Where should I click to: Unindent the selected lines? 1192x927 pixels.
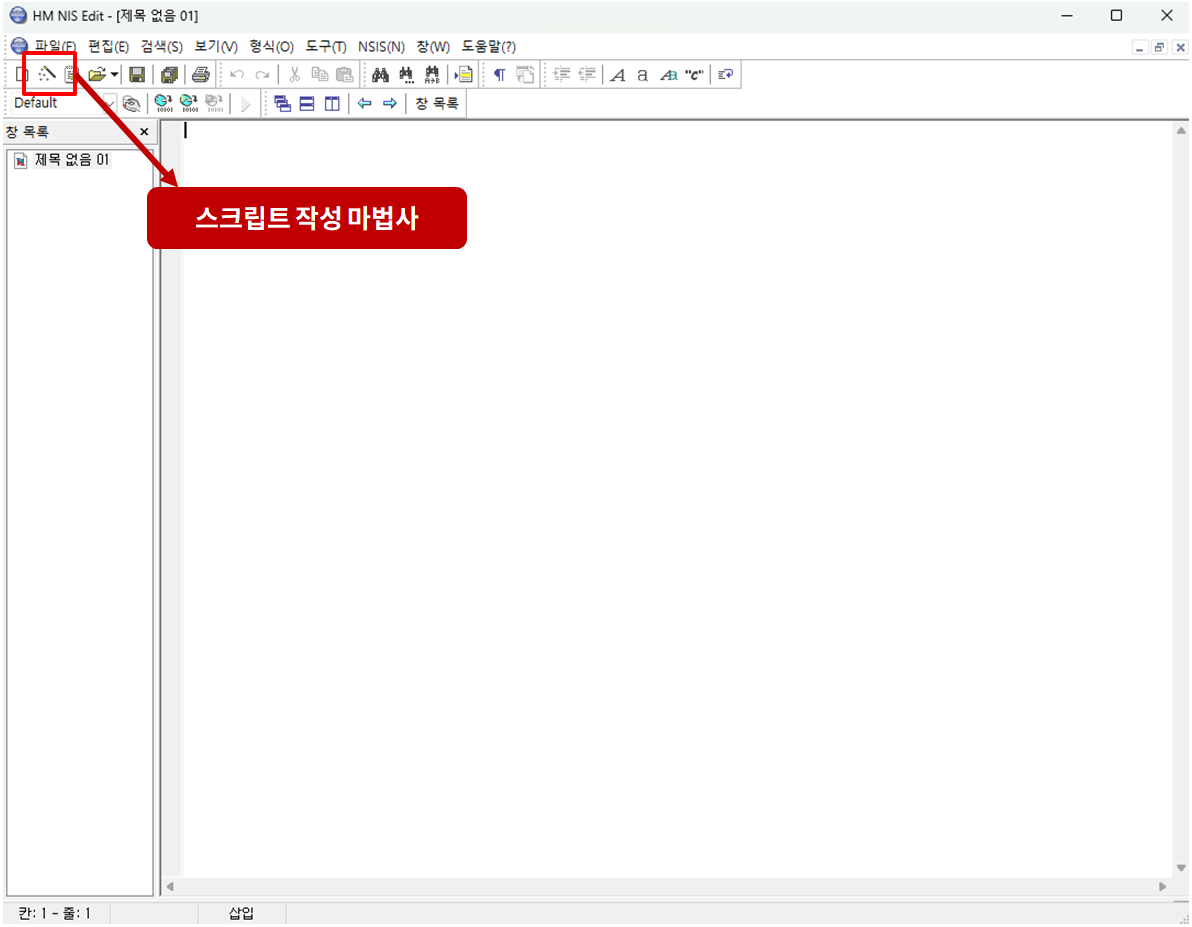[x=587, y=75]
